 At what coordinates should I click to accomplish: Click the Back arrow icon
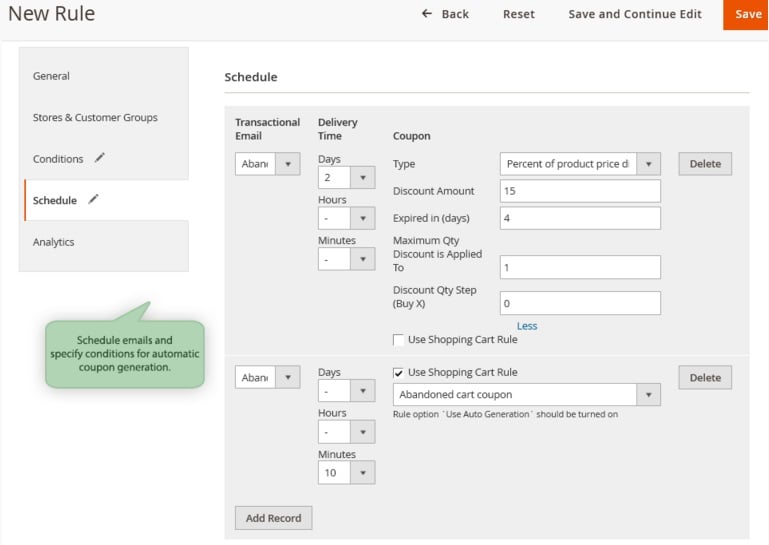point(427,14)
